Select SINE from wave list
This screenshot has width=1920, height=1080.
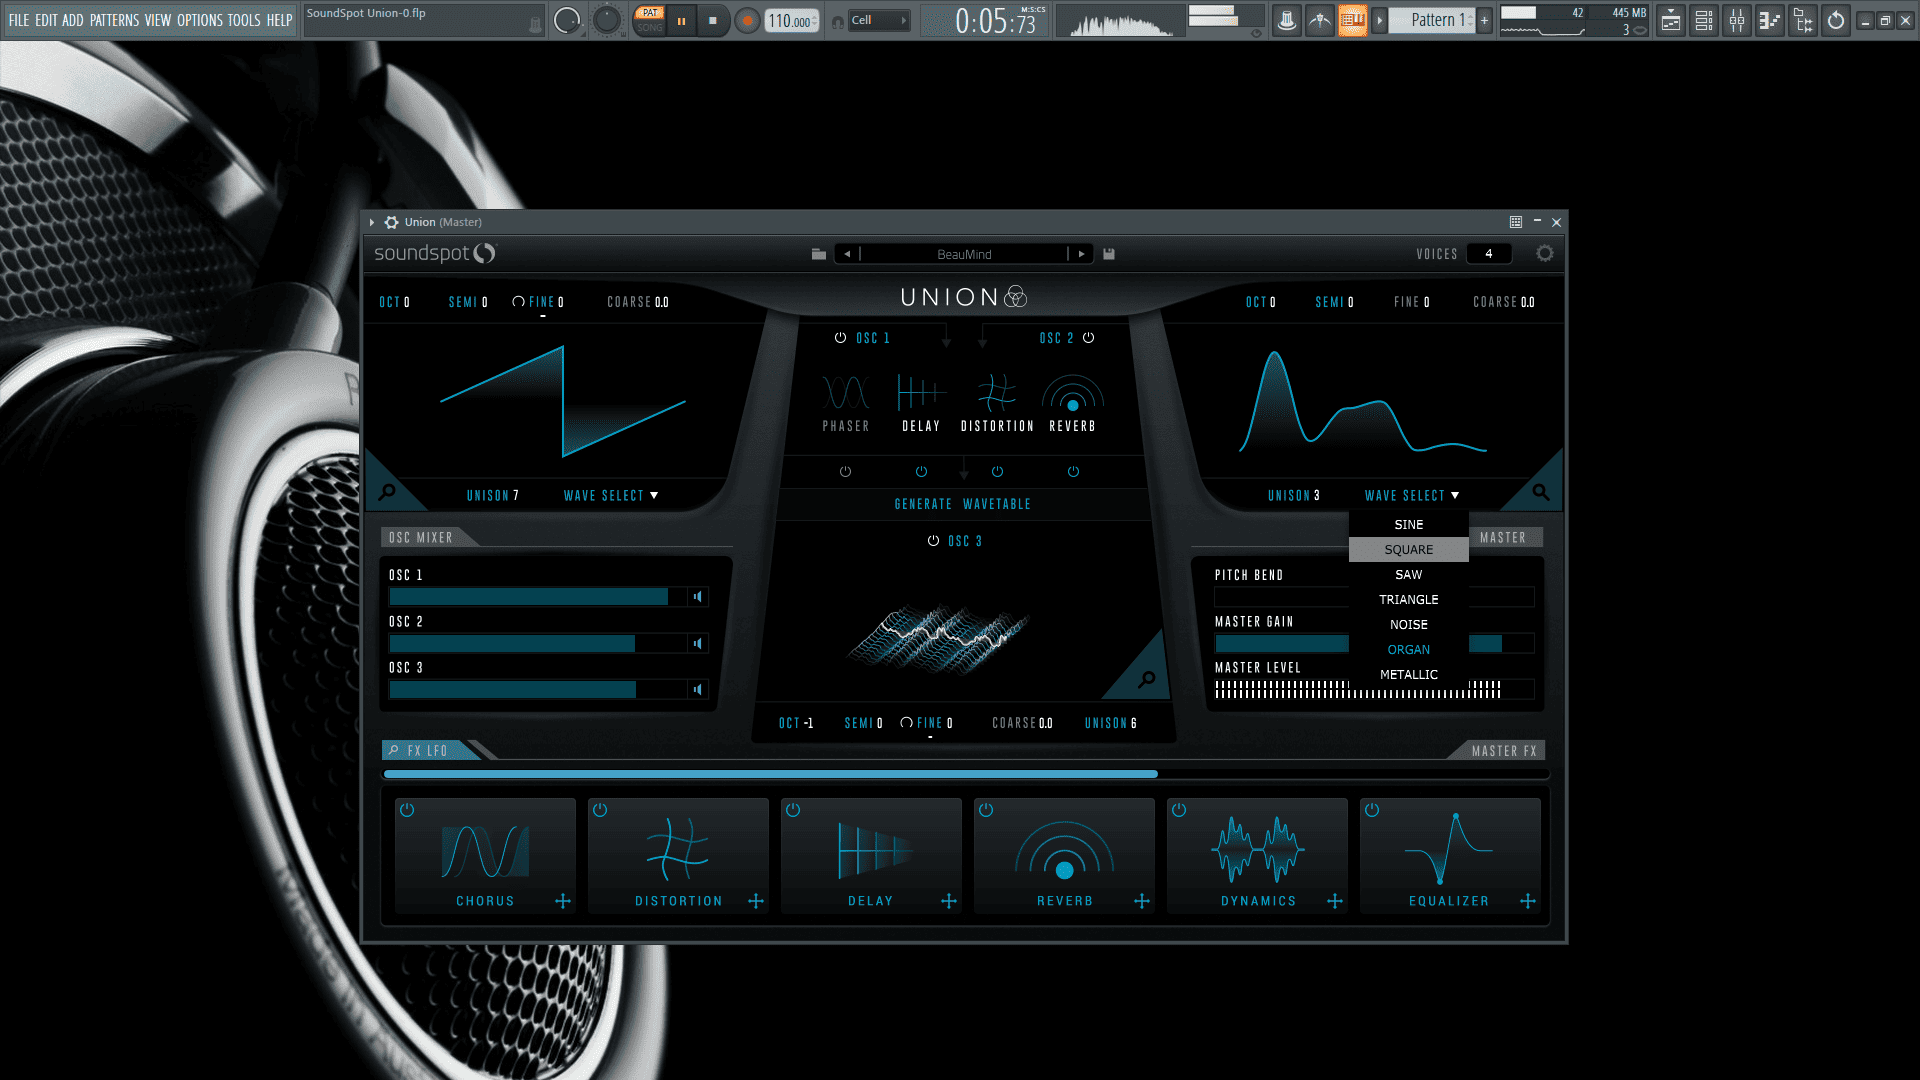[x=1408, y=525]
